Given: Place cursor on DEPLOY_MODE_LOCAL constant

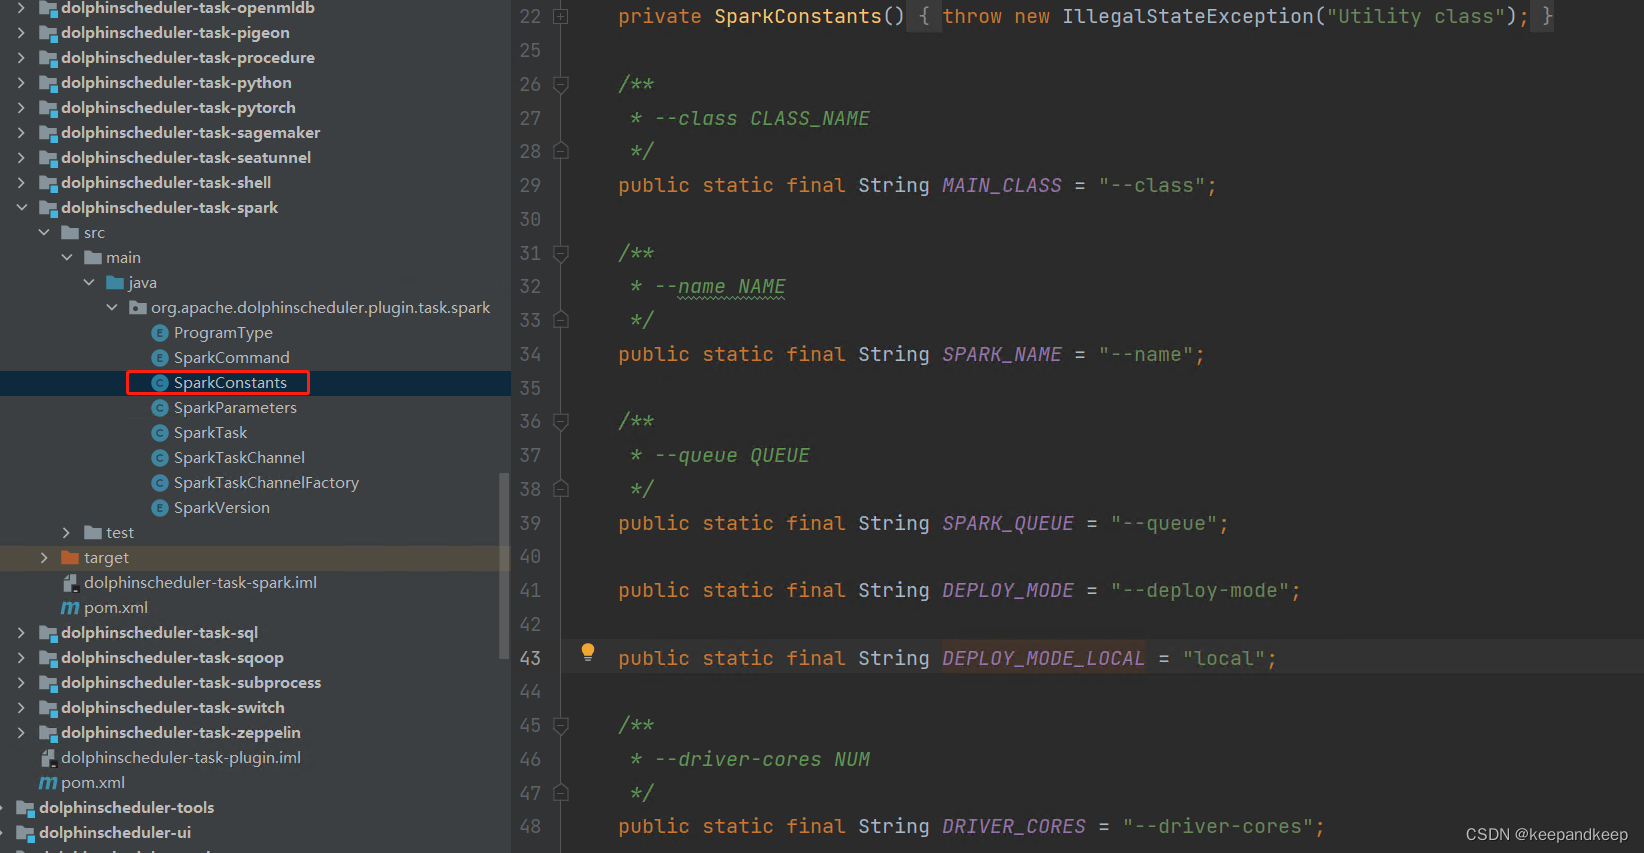Looking at the screenshot, I should tap(1043, 658).
